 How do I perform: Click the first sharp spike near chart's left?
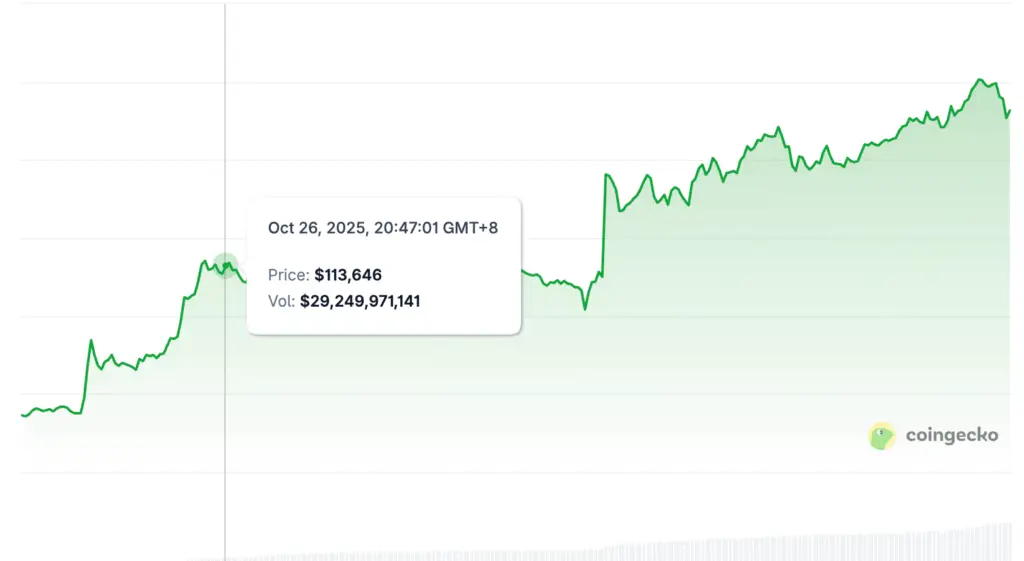coord(91,341)
